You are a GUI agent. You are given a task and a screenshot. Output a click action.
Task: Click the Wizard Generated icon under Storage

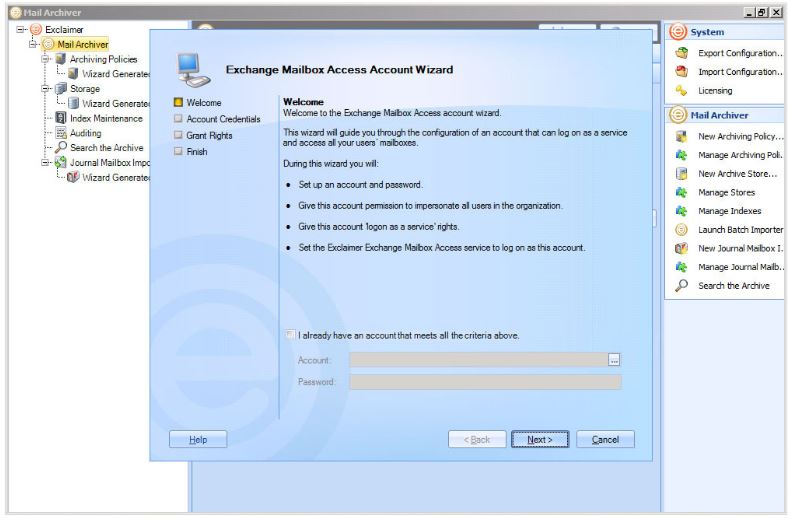pyautogui.click(x=74, y=103)
